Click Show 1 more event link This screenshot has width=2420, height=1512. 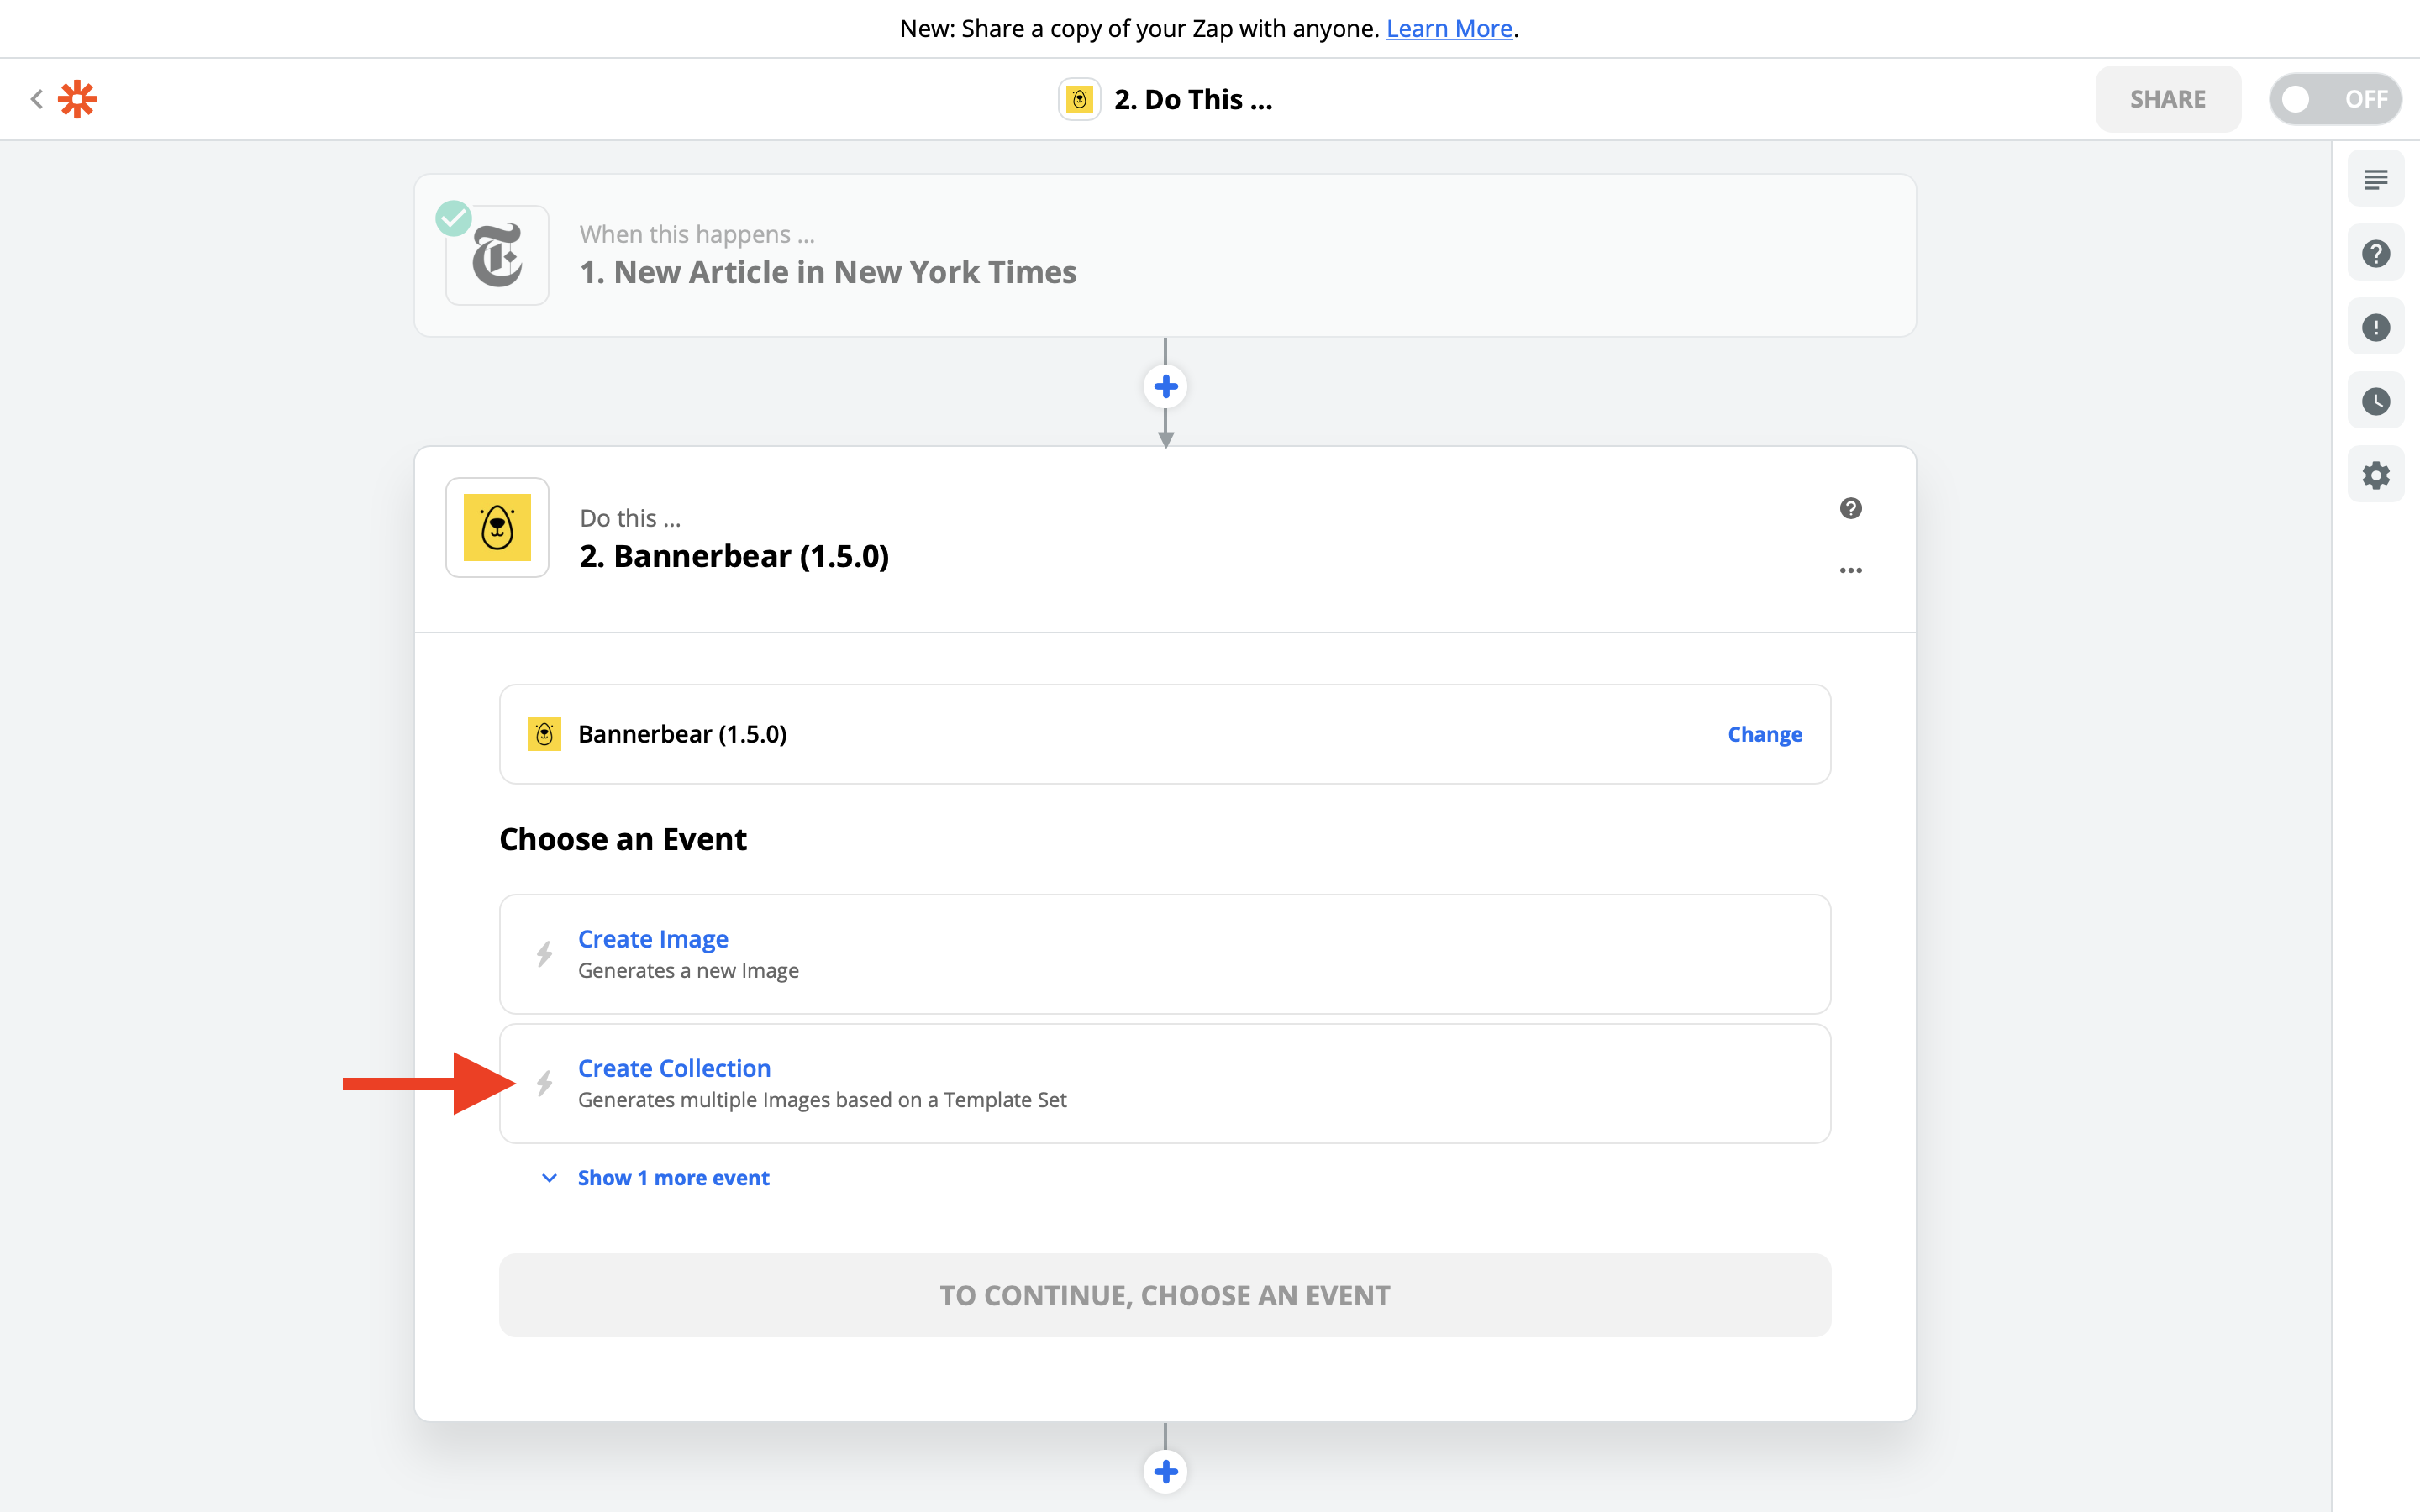[x=673, y=1178]
